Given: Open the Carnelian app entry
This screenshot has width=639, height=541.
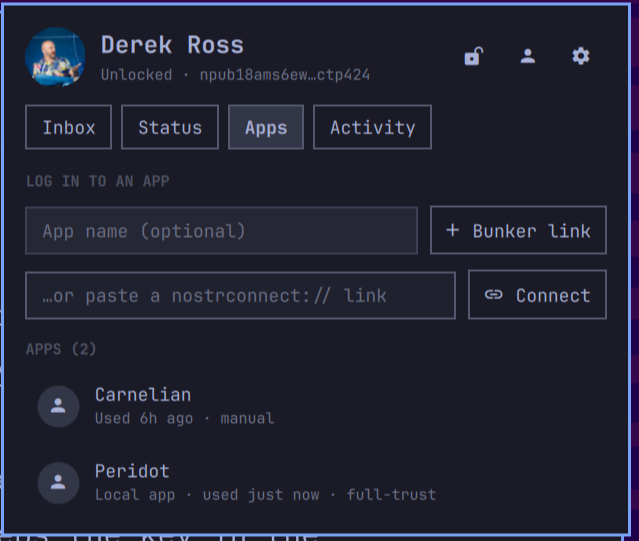Looking at the screenshot, I should [x=316, y=406].
